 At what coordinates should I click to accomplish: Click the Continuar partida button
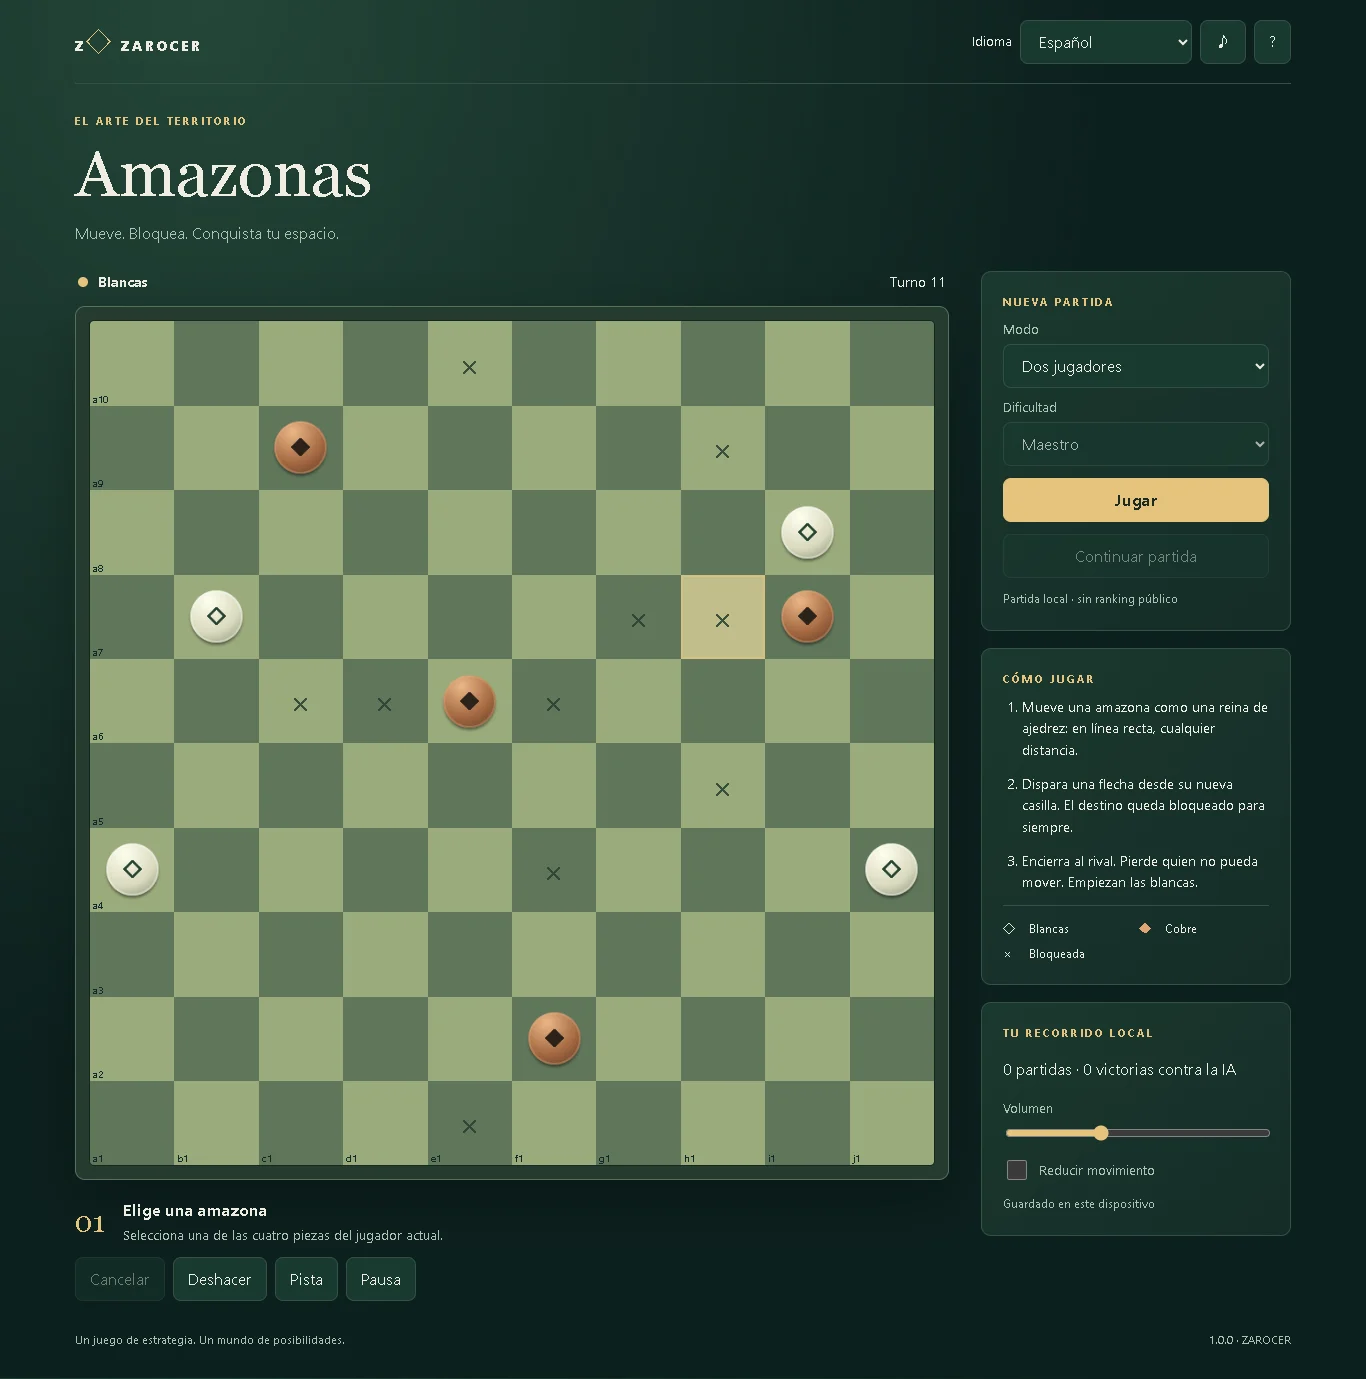(1135, 556)
